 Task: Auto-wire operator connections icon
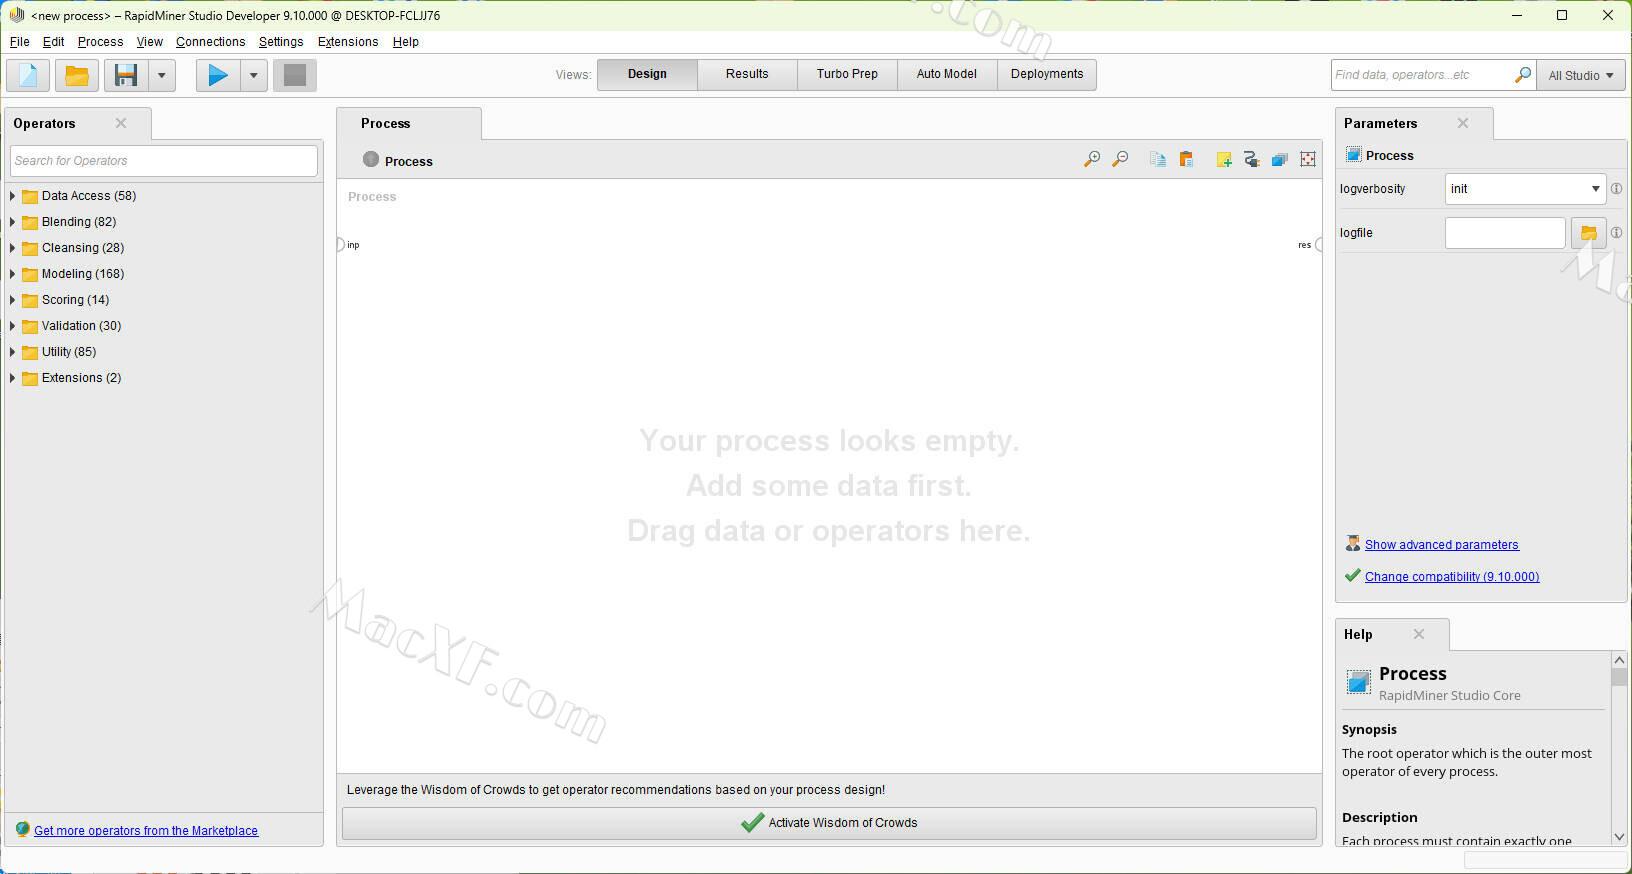(x=1251, y=159)
